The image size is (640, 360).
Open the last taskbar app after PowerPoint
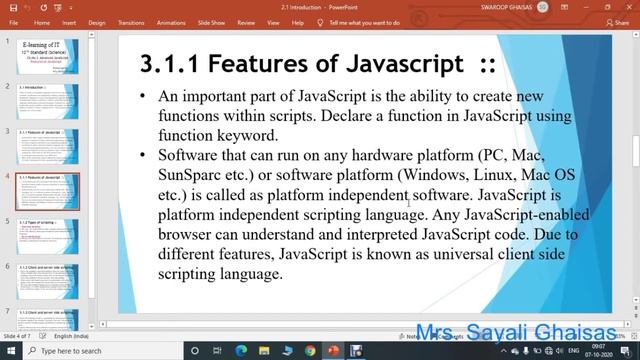click(x=356, y=351)
